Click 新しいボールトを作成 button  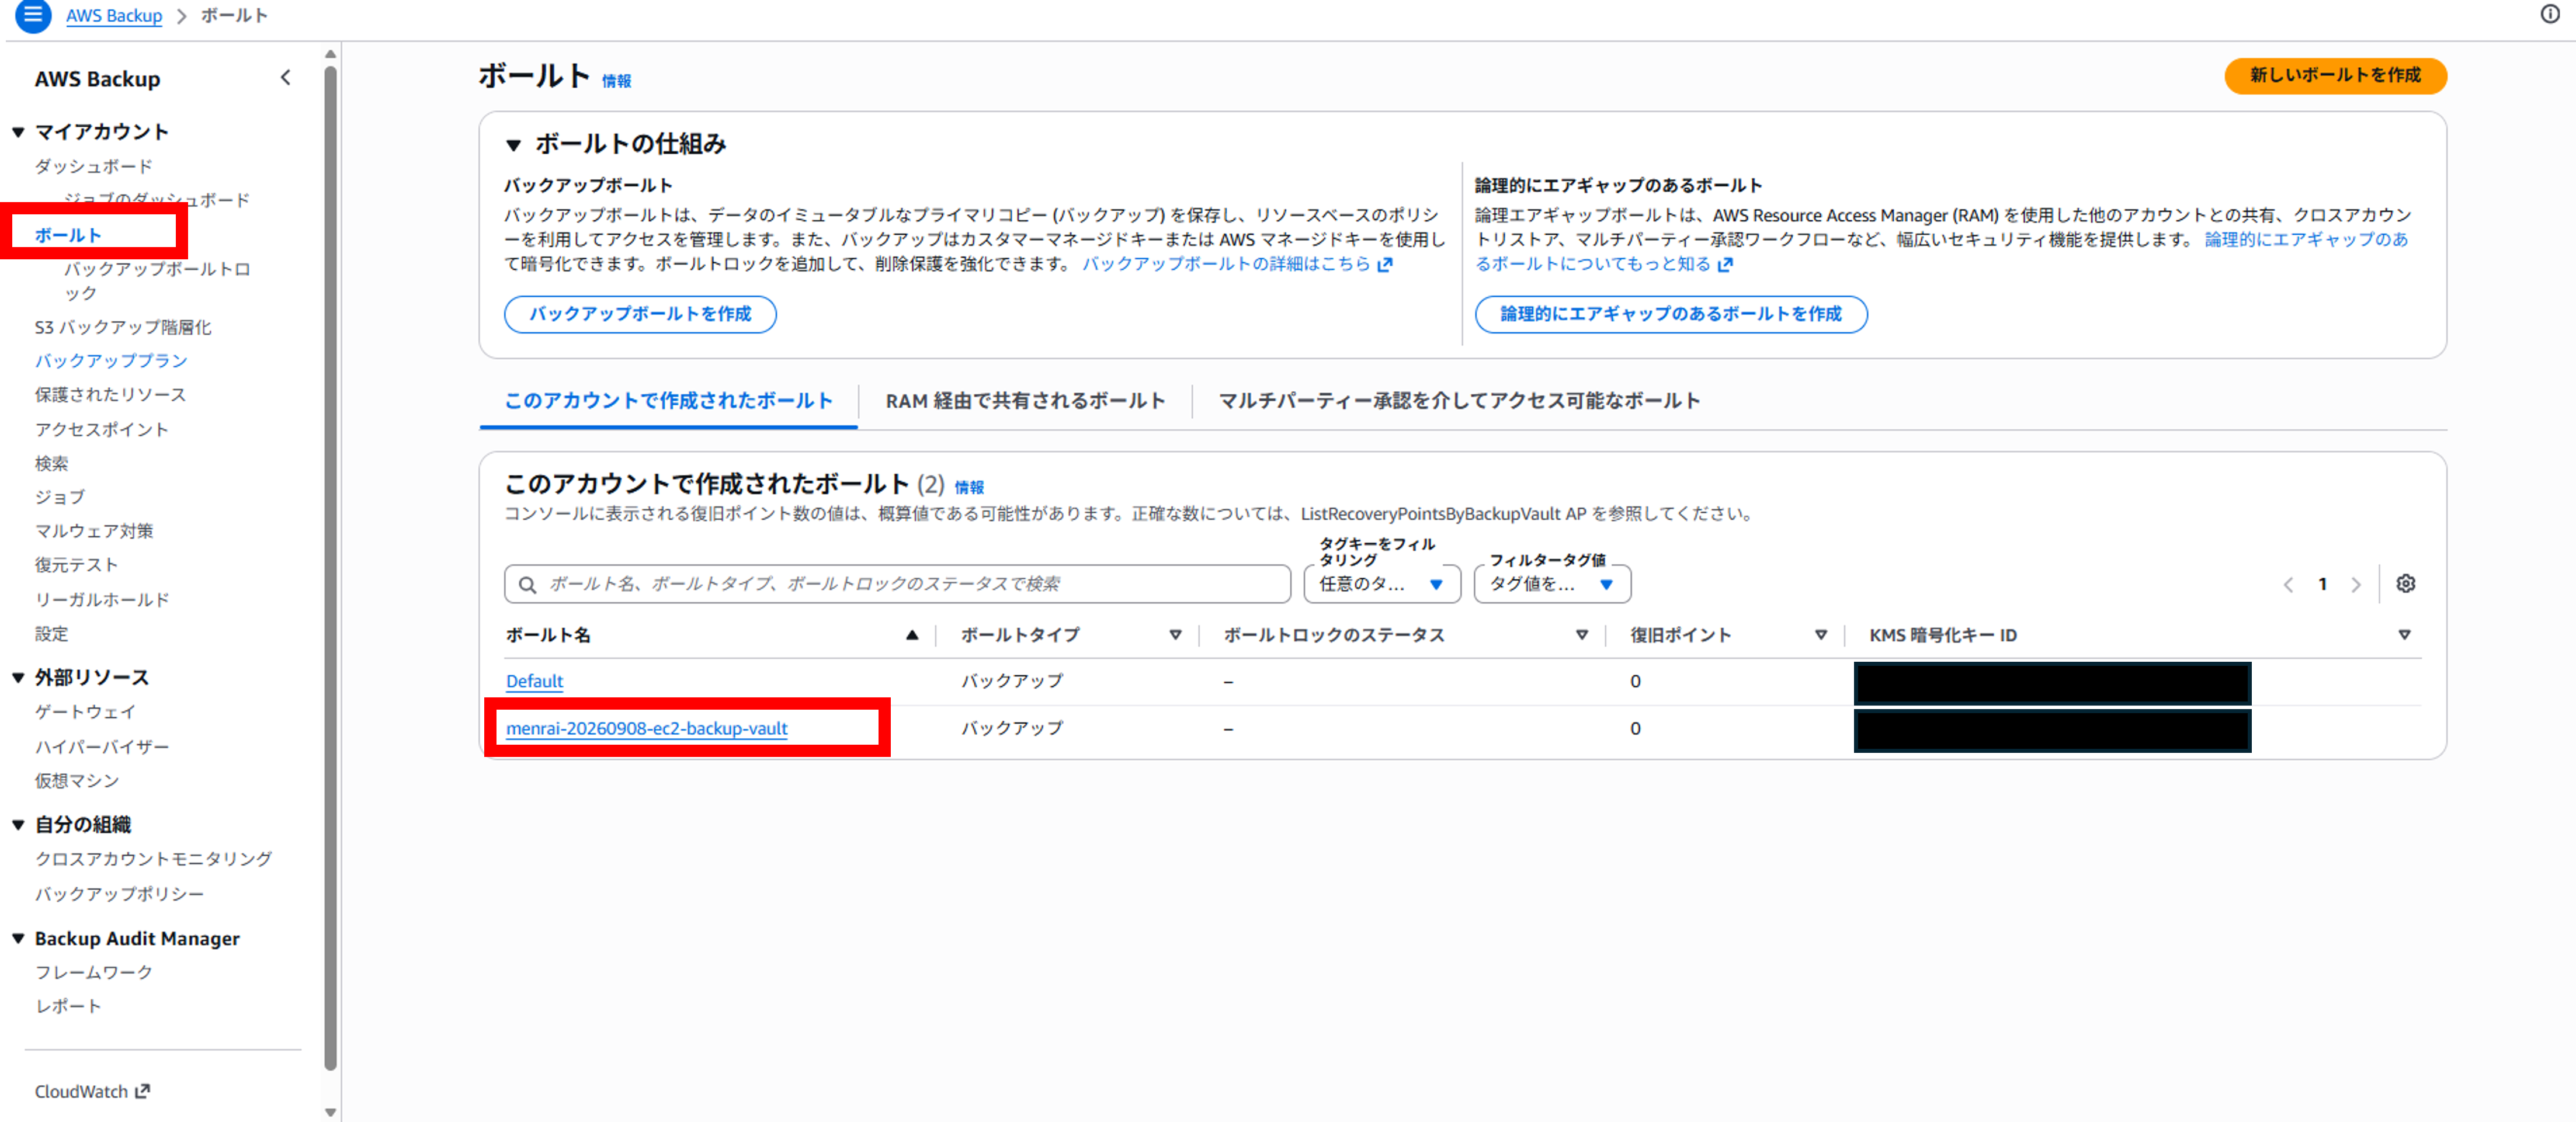point(2335,76)
